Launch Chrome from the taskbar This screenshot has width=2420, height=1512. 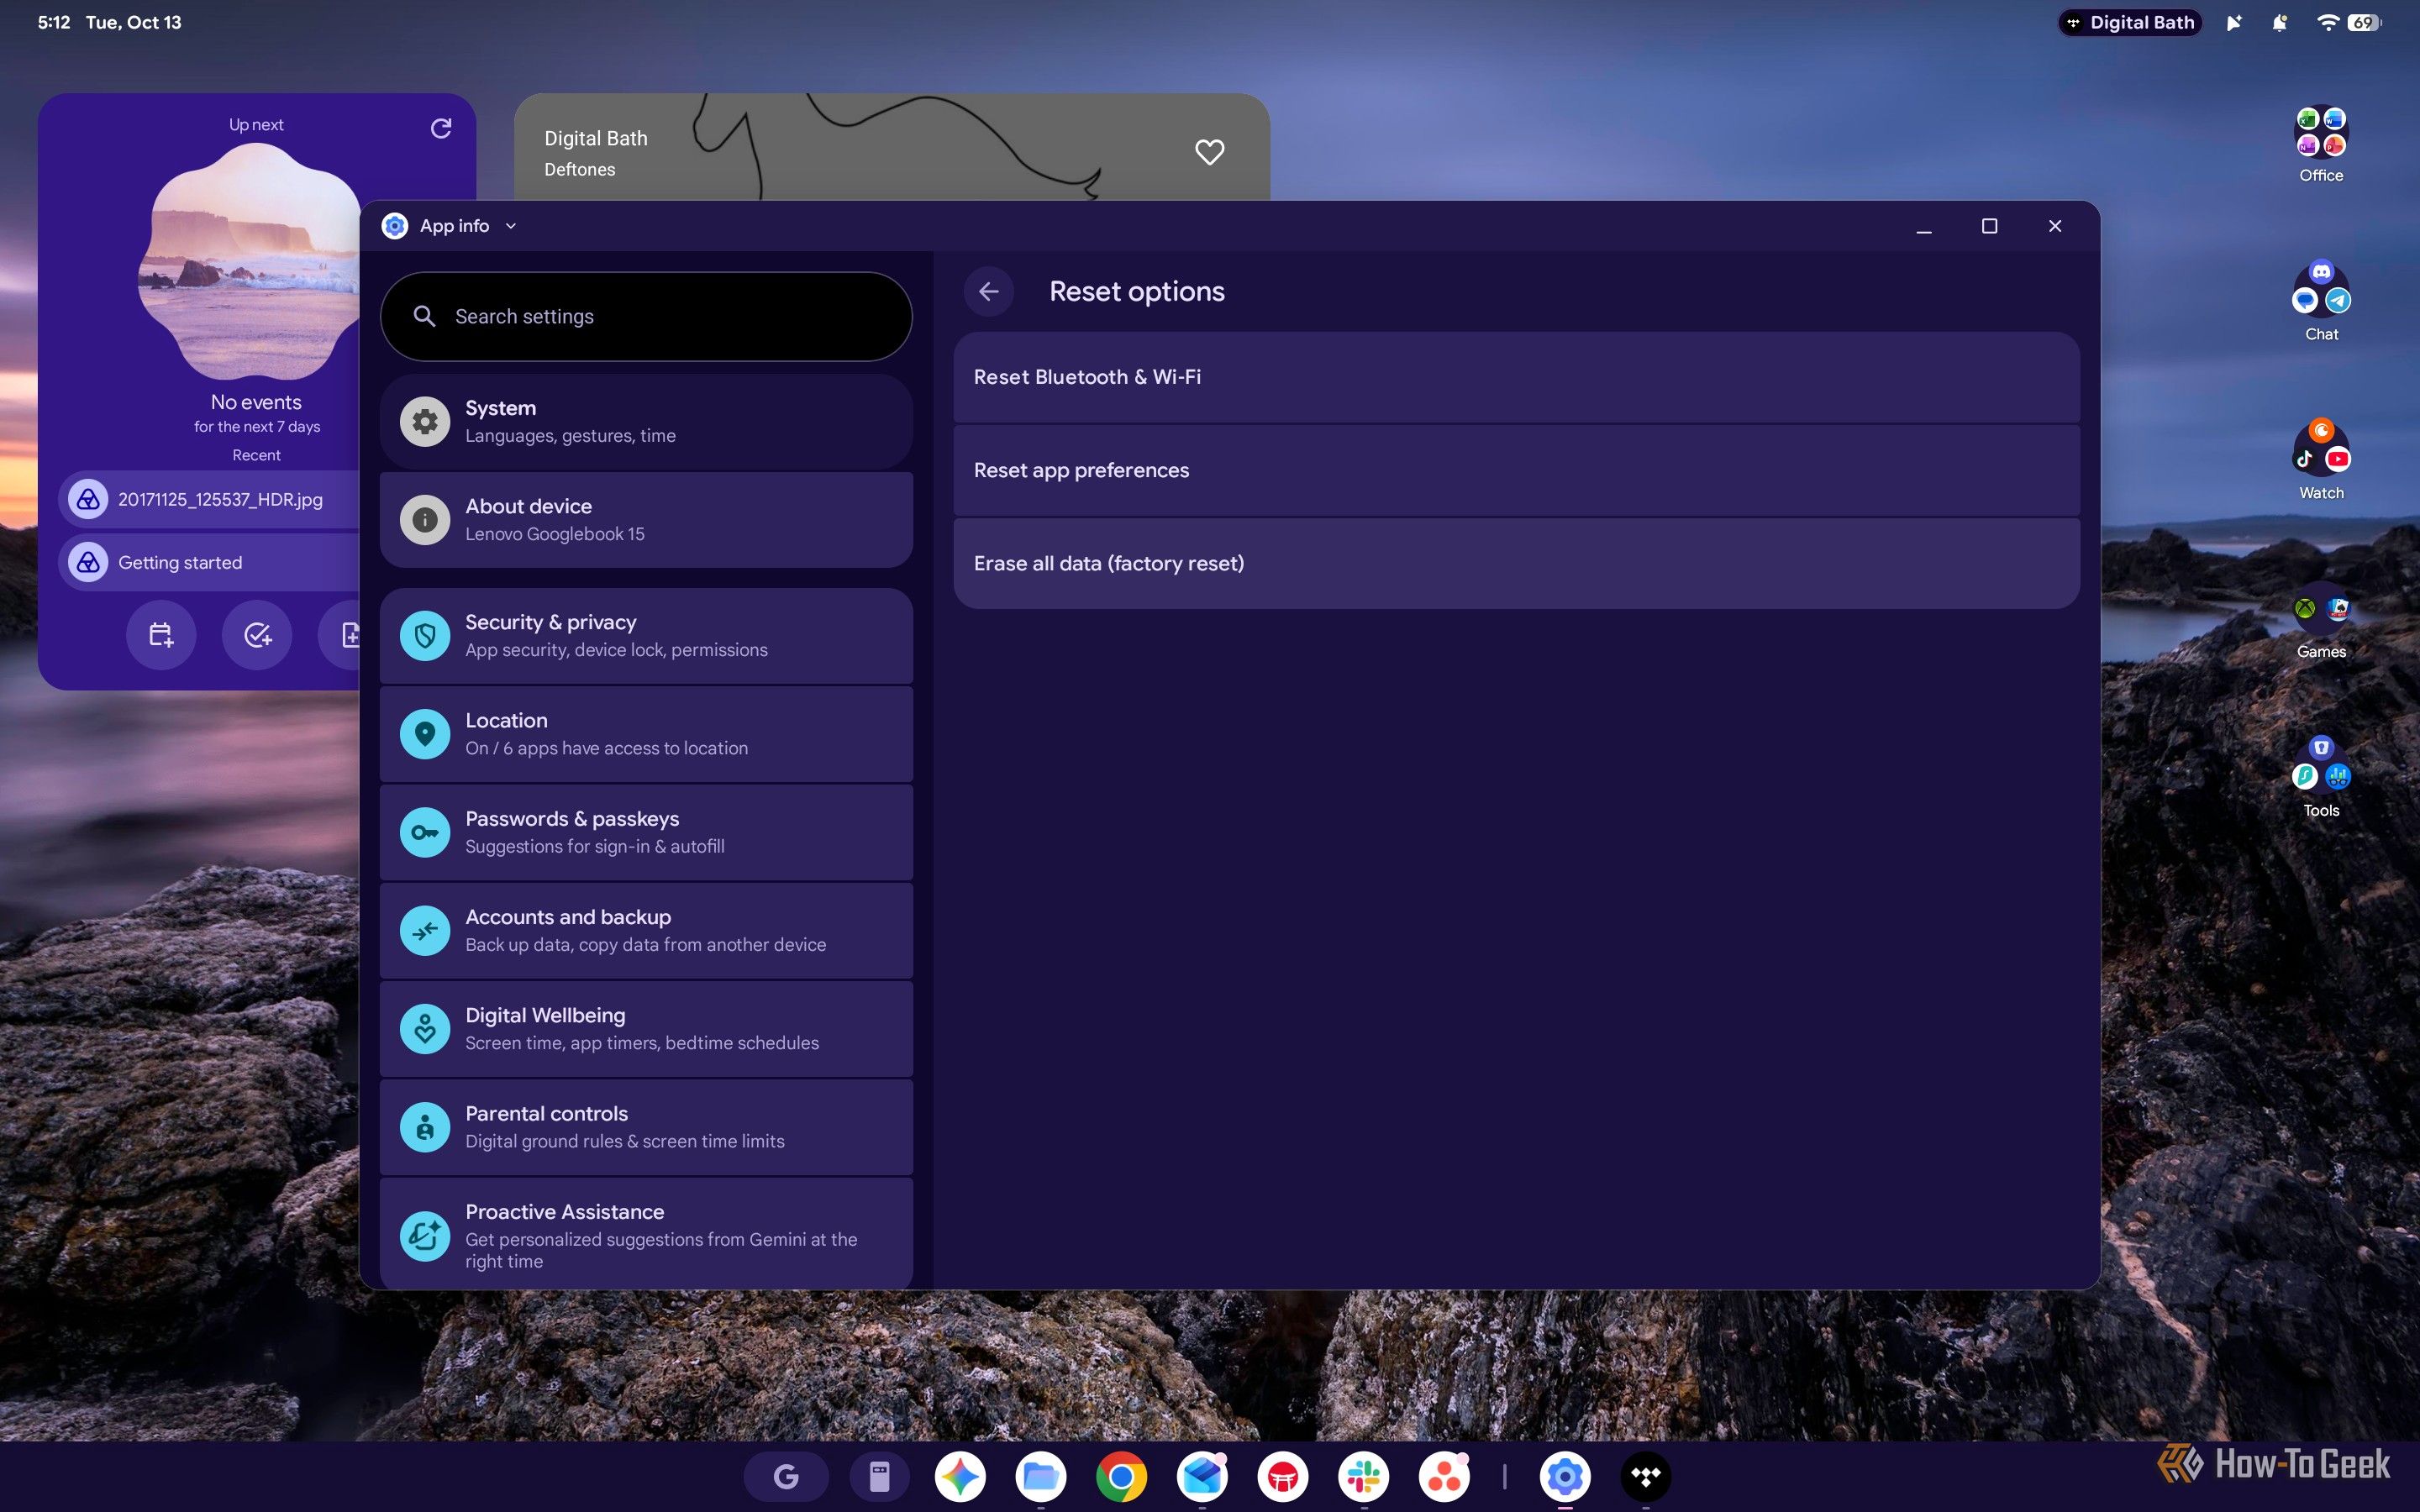[1121, 1476]
